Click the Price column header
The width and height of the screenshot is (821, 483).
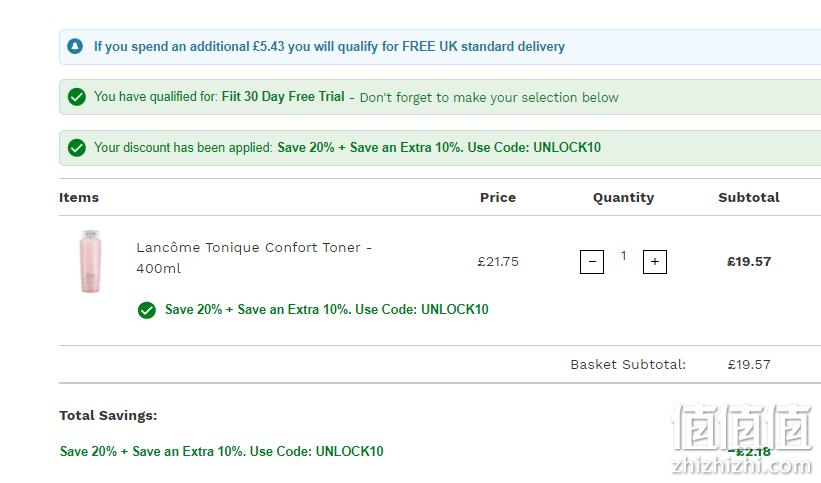(x=498, y=197)
